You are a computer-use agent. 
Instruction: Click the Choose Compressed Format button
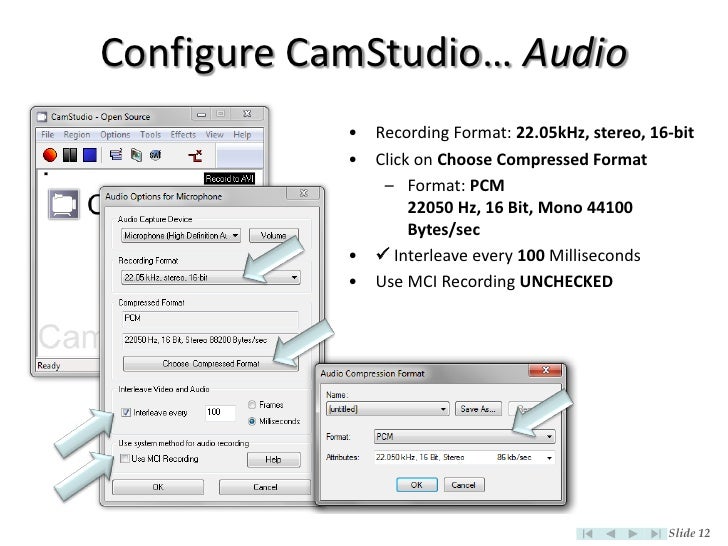(x=210, y=364)
